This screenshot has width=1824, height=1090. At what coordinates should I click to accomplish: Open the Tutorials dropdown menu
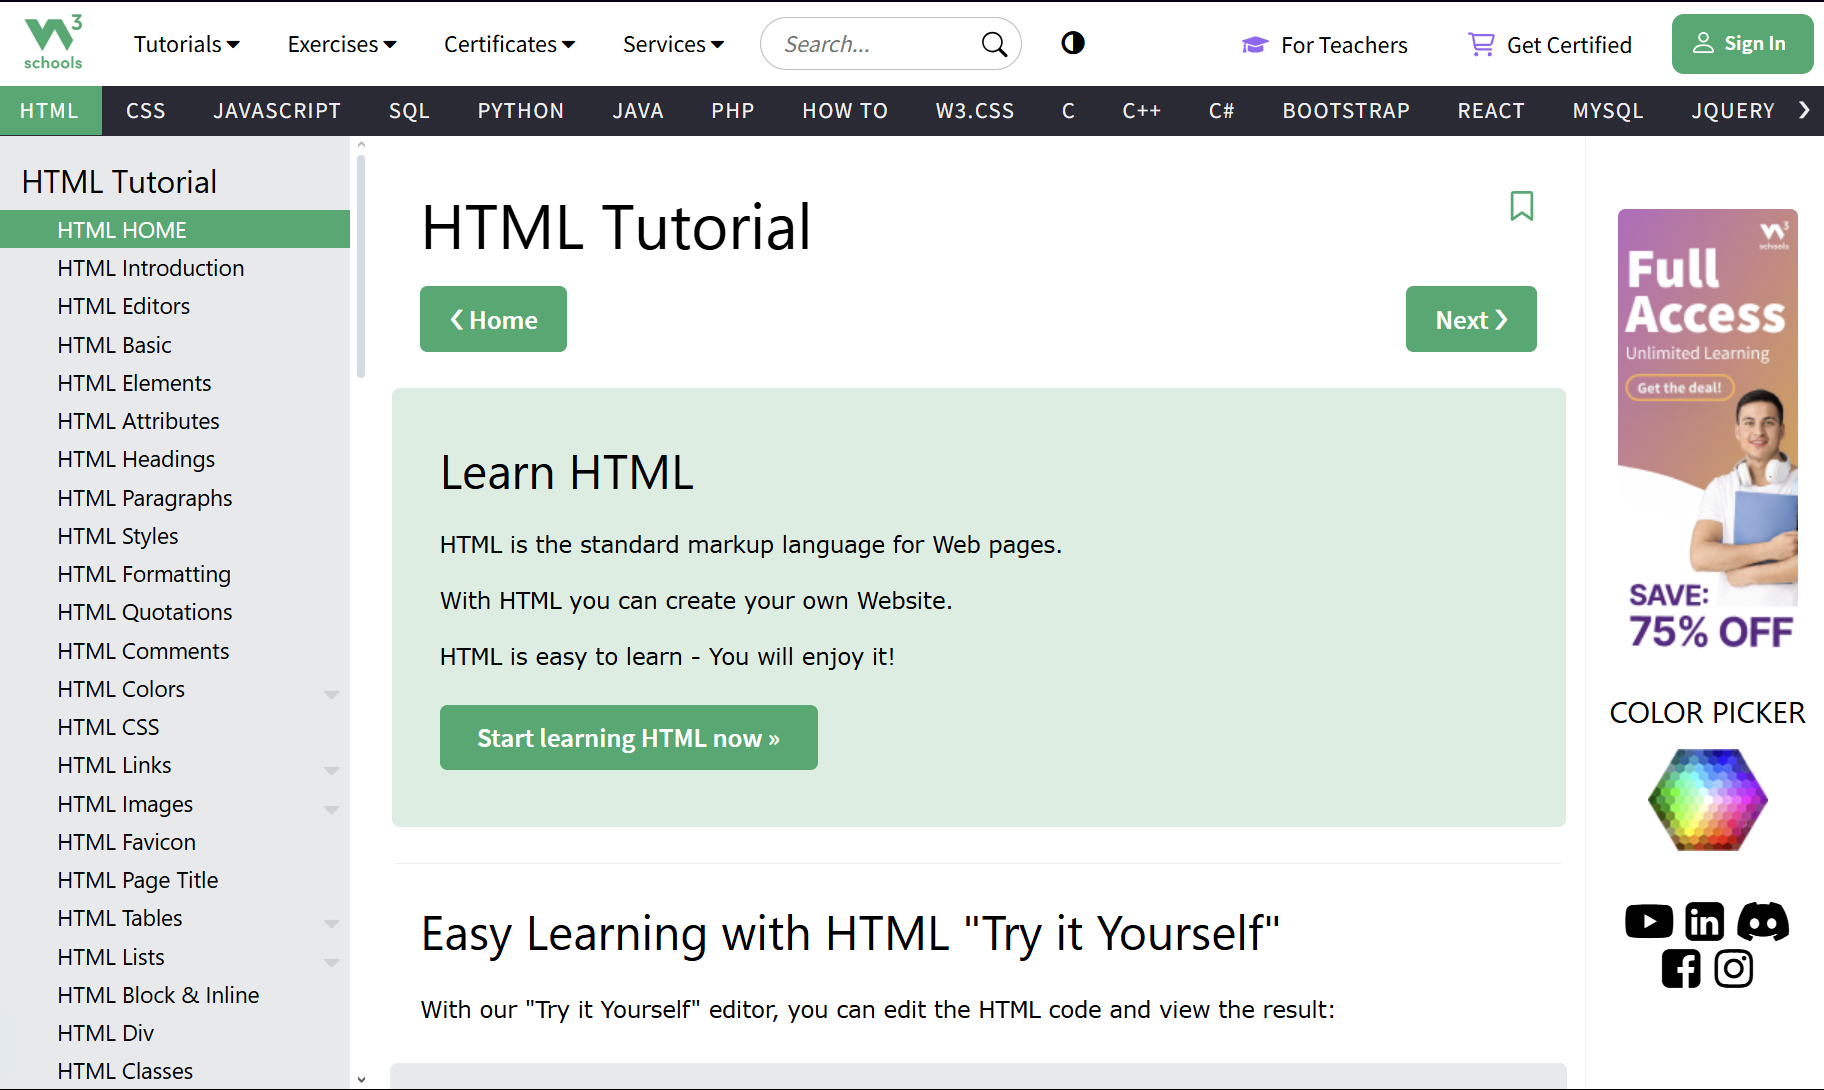186,44
